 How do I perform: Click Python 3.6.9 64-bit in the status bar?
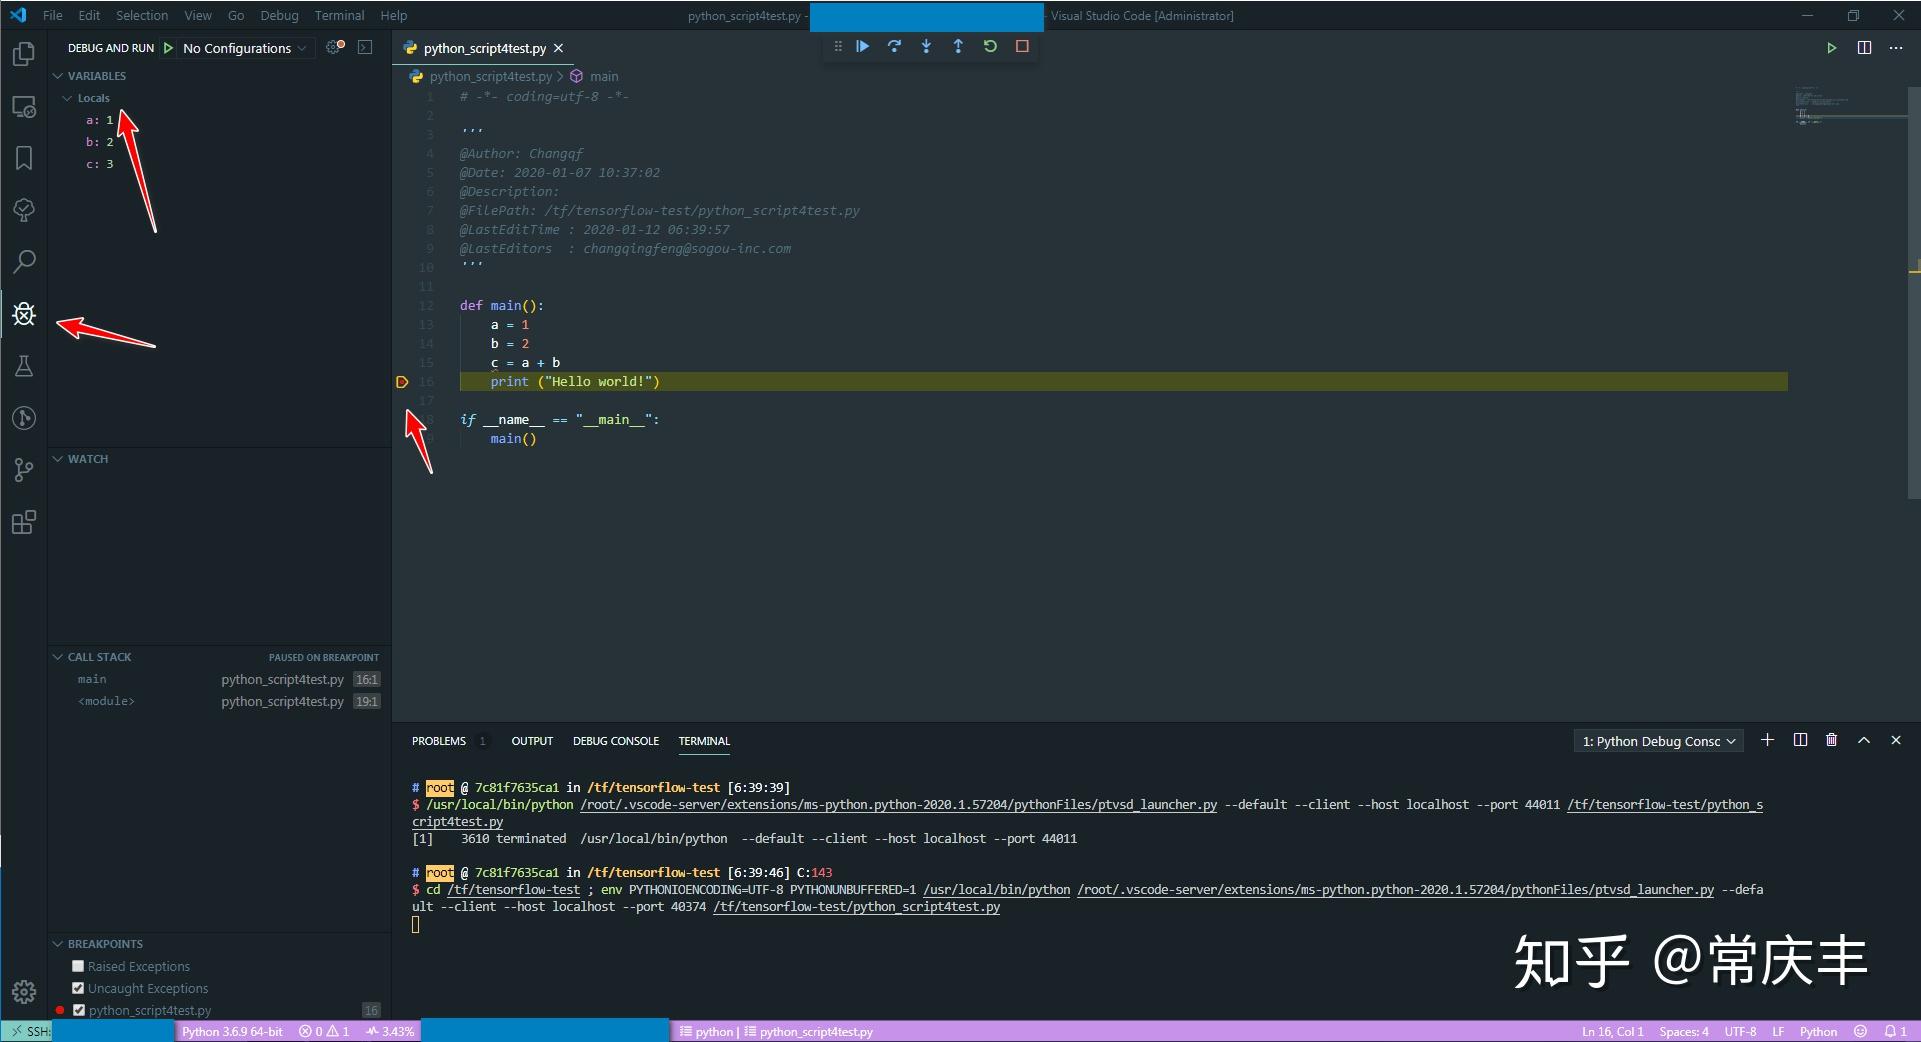coord(232,1031)
